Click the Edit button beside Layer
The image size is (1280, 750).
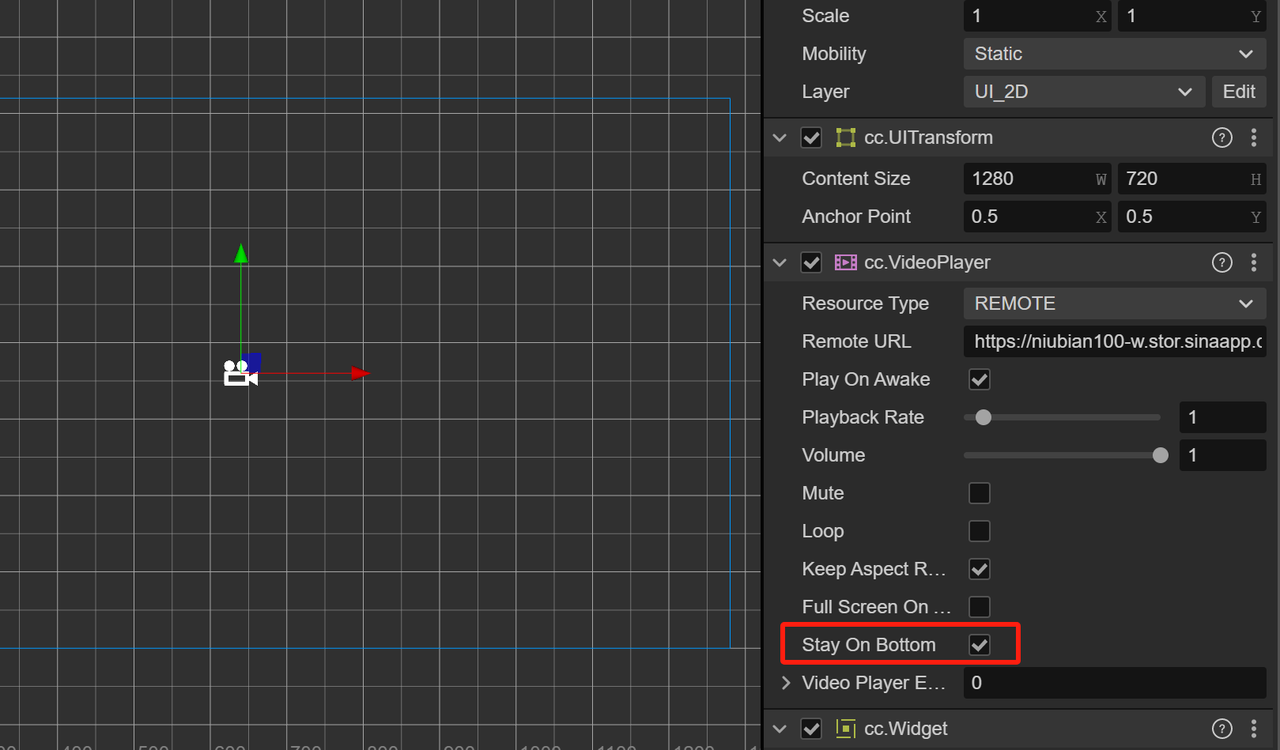[1238, 92]
